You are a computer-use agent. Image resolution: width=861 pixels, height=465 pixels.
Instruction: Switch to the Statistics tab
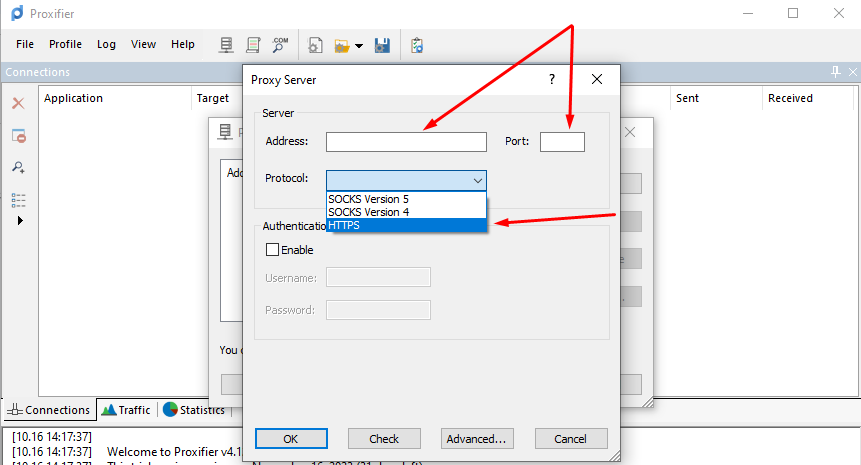coord(194,410)
